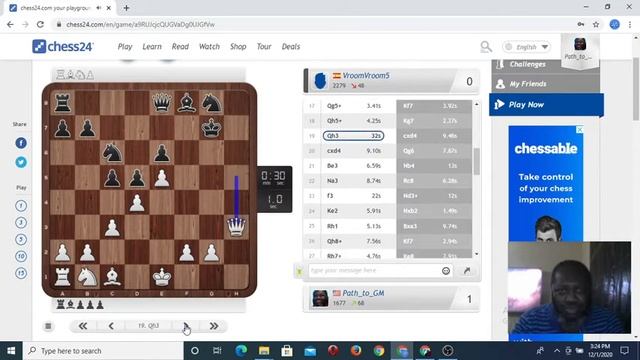Close the chess24 browser tab
The width and height of the screenshot is (640, 360).
(109, 8)
